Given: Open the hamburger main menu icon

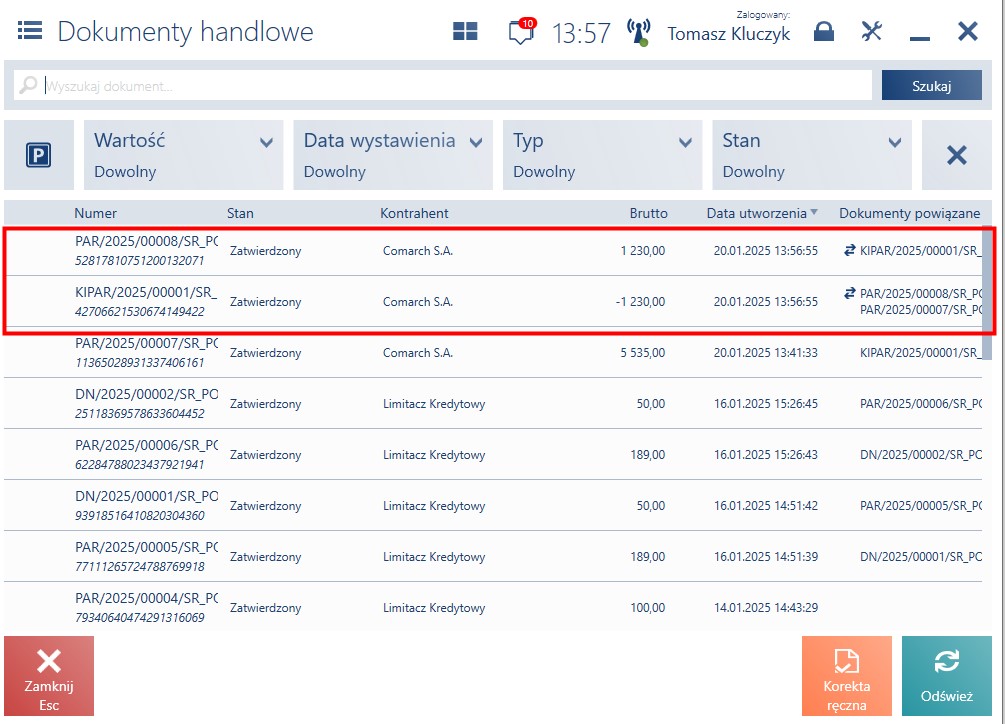Looking at the screenshot, I should coord(29,31).
